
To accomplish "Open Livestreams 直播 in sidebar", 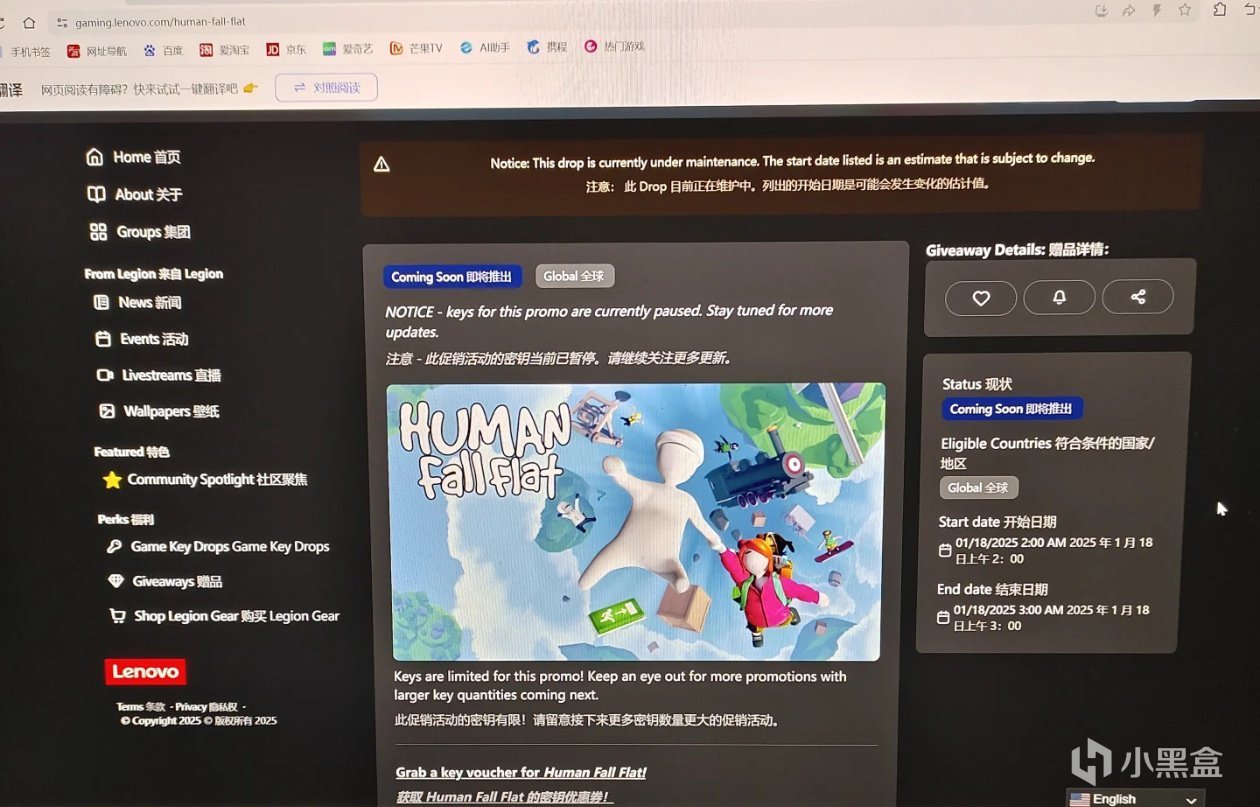I will tap(158, 375).
